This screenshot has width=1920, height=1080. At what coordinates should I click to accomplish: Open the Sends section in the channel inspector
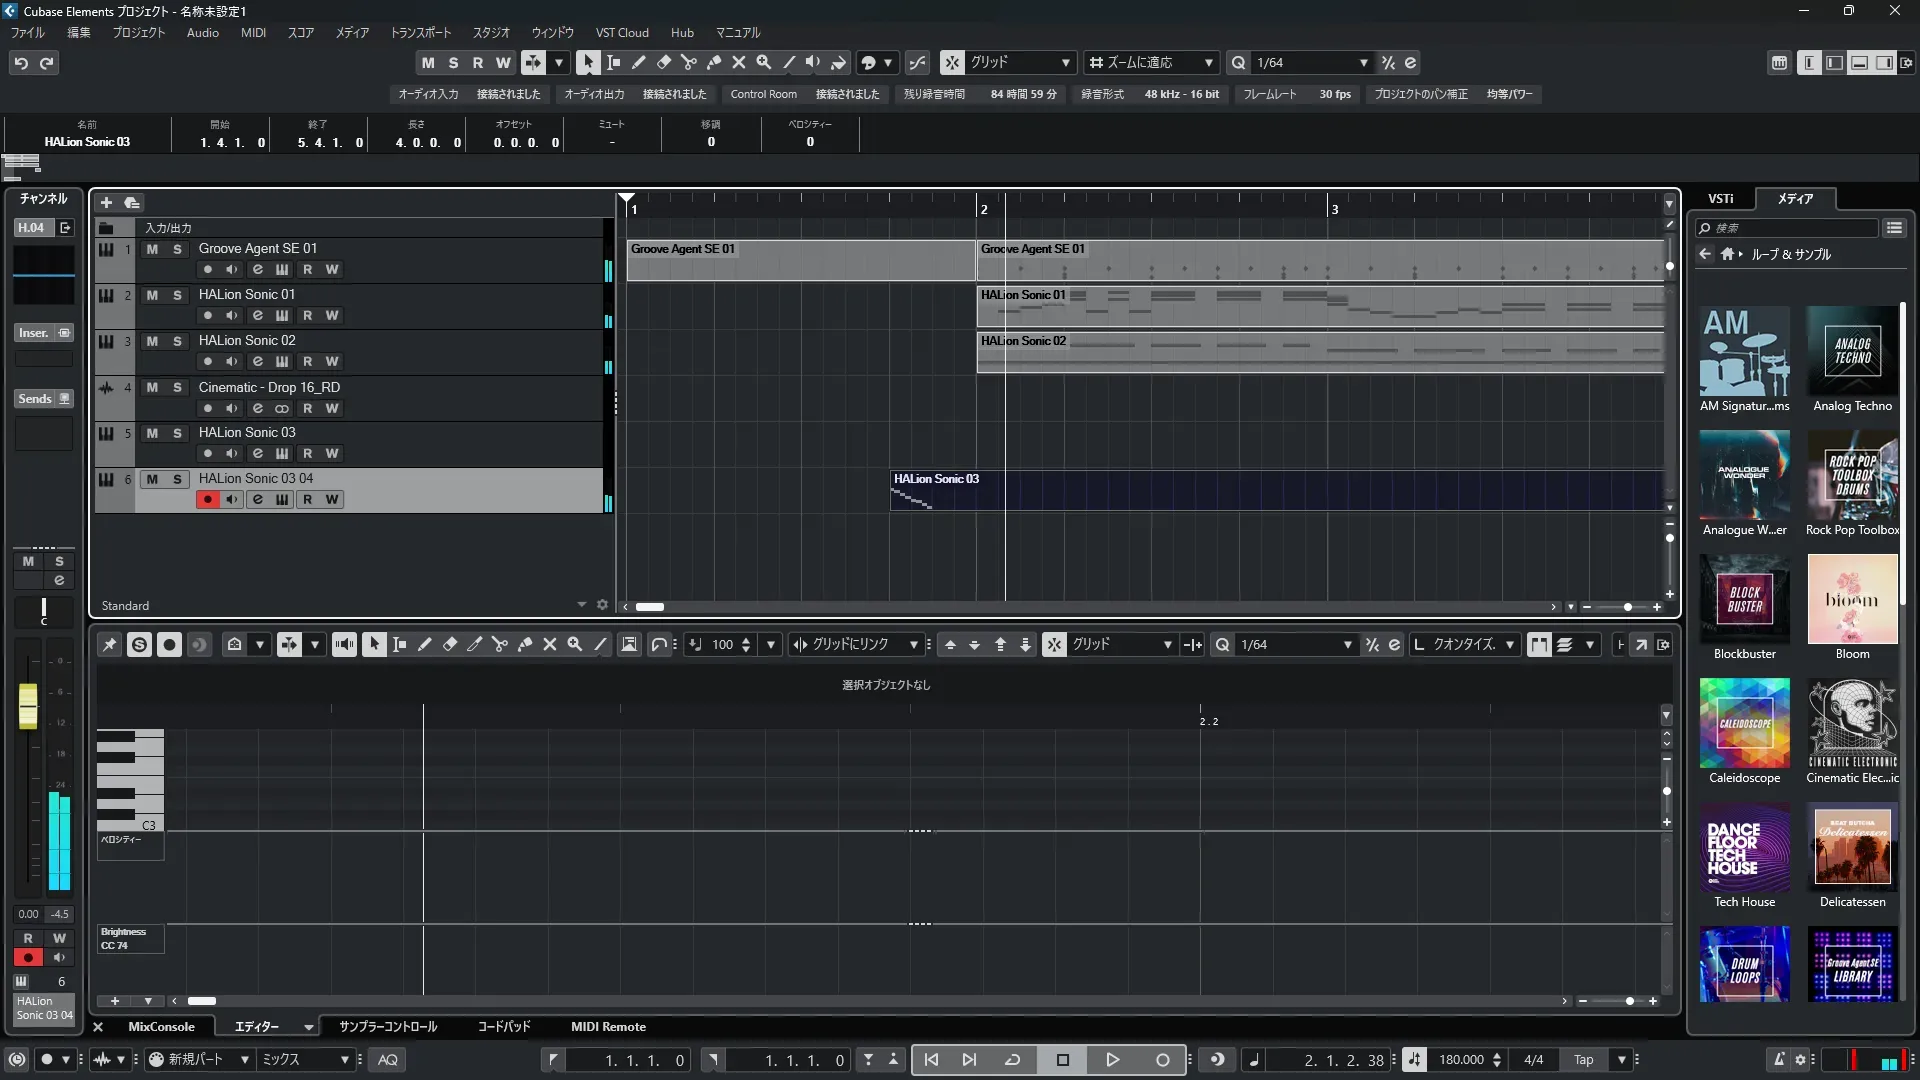36,398
